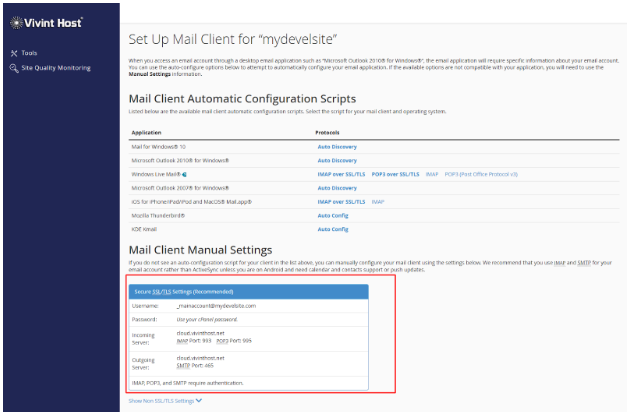Click Auto Config for KDE Kmail
Image resolution: width=632 pixels, height=414 pixels.
(x=331, y=229)
